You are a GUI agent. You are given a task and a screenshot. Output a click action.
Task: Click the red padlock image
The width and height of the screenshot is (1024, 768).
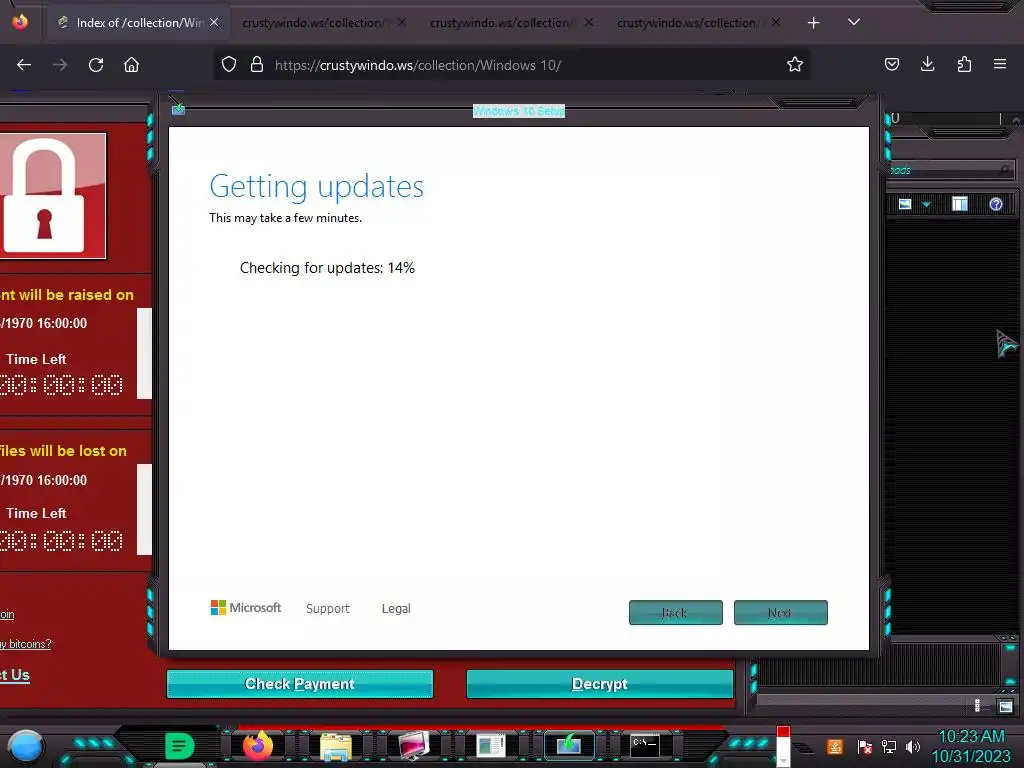(52, 196)
